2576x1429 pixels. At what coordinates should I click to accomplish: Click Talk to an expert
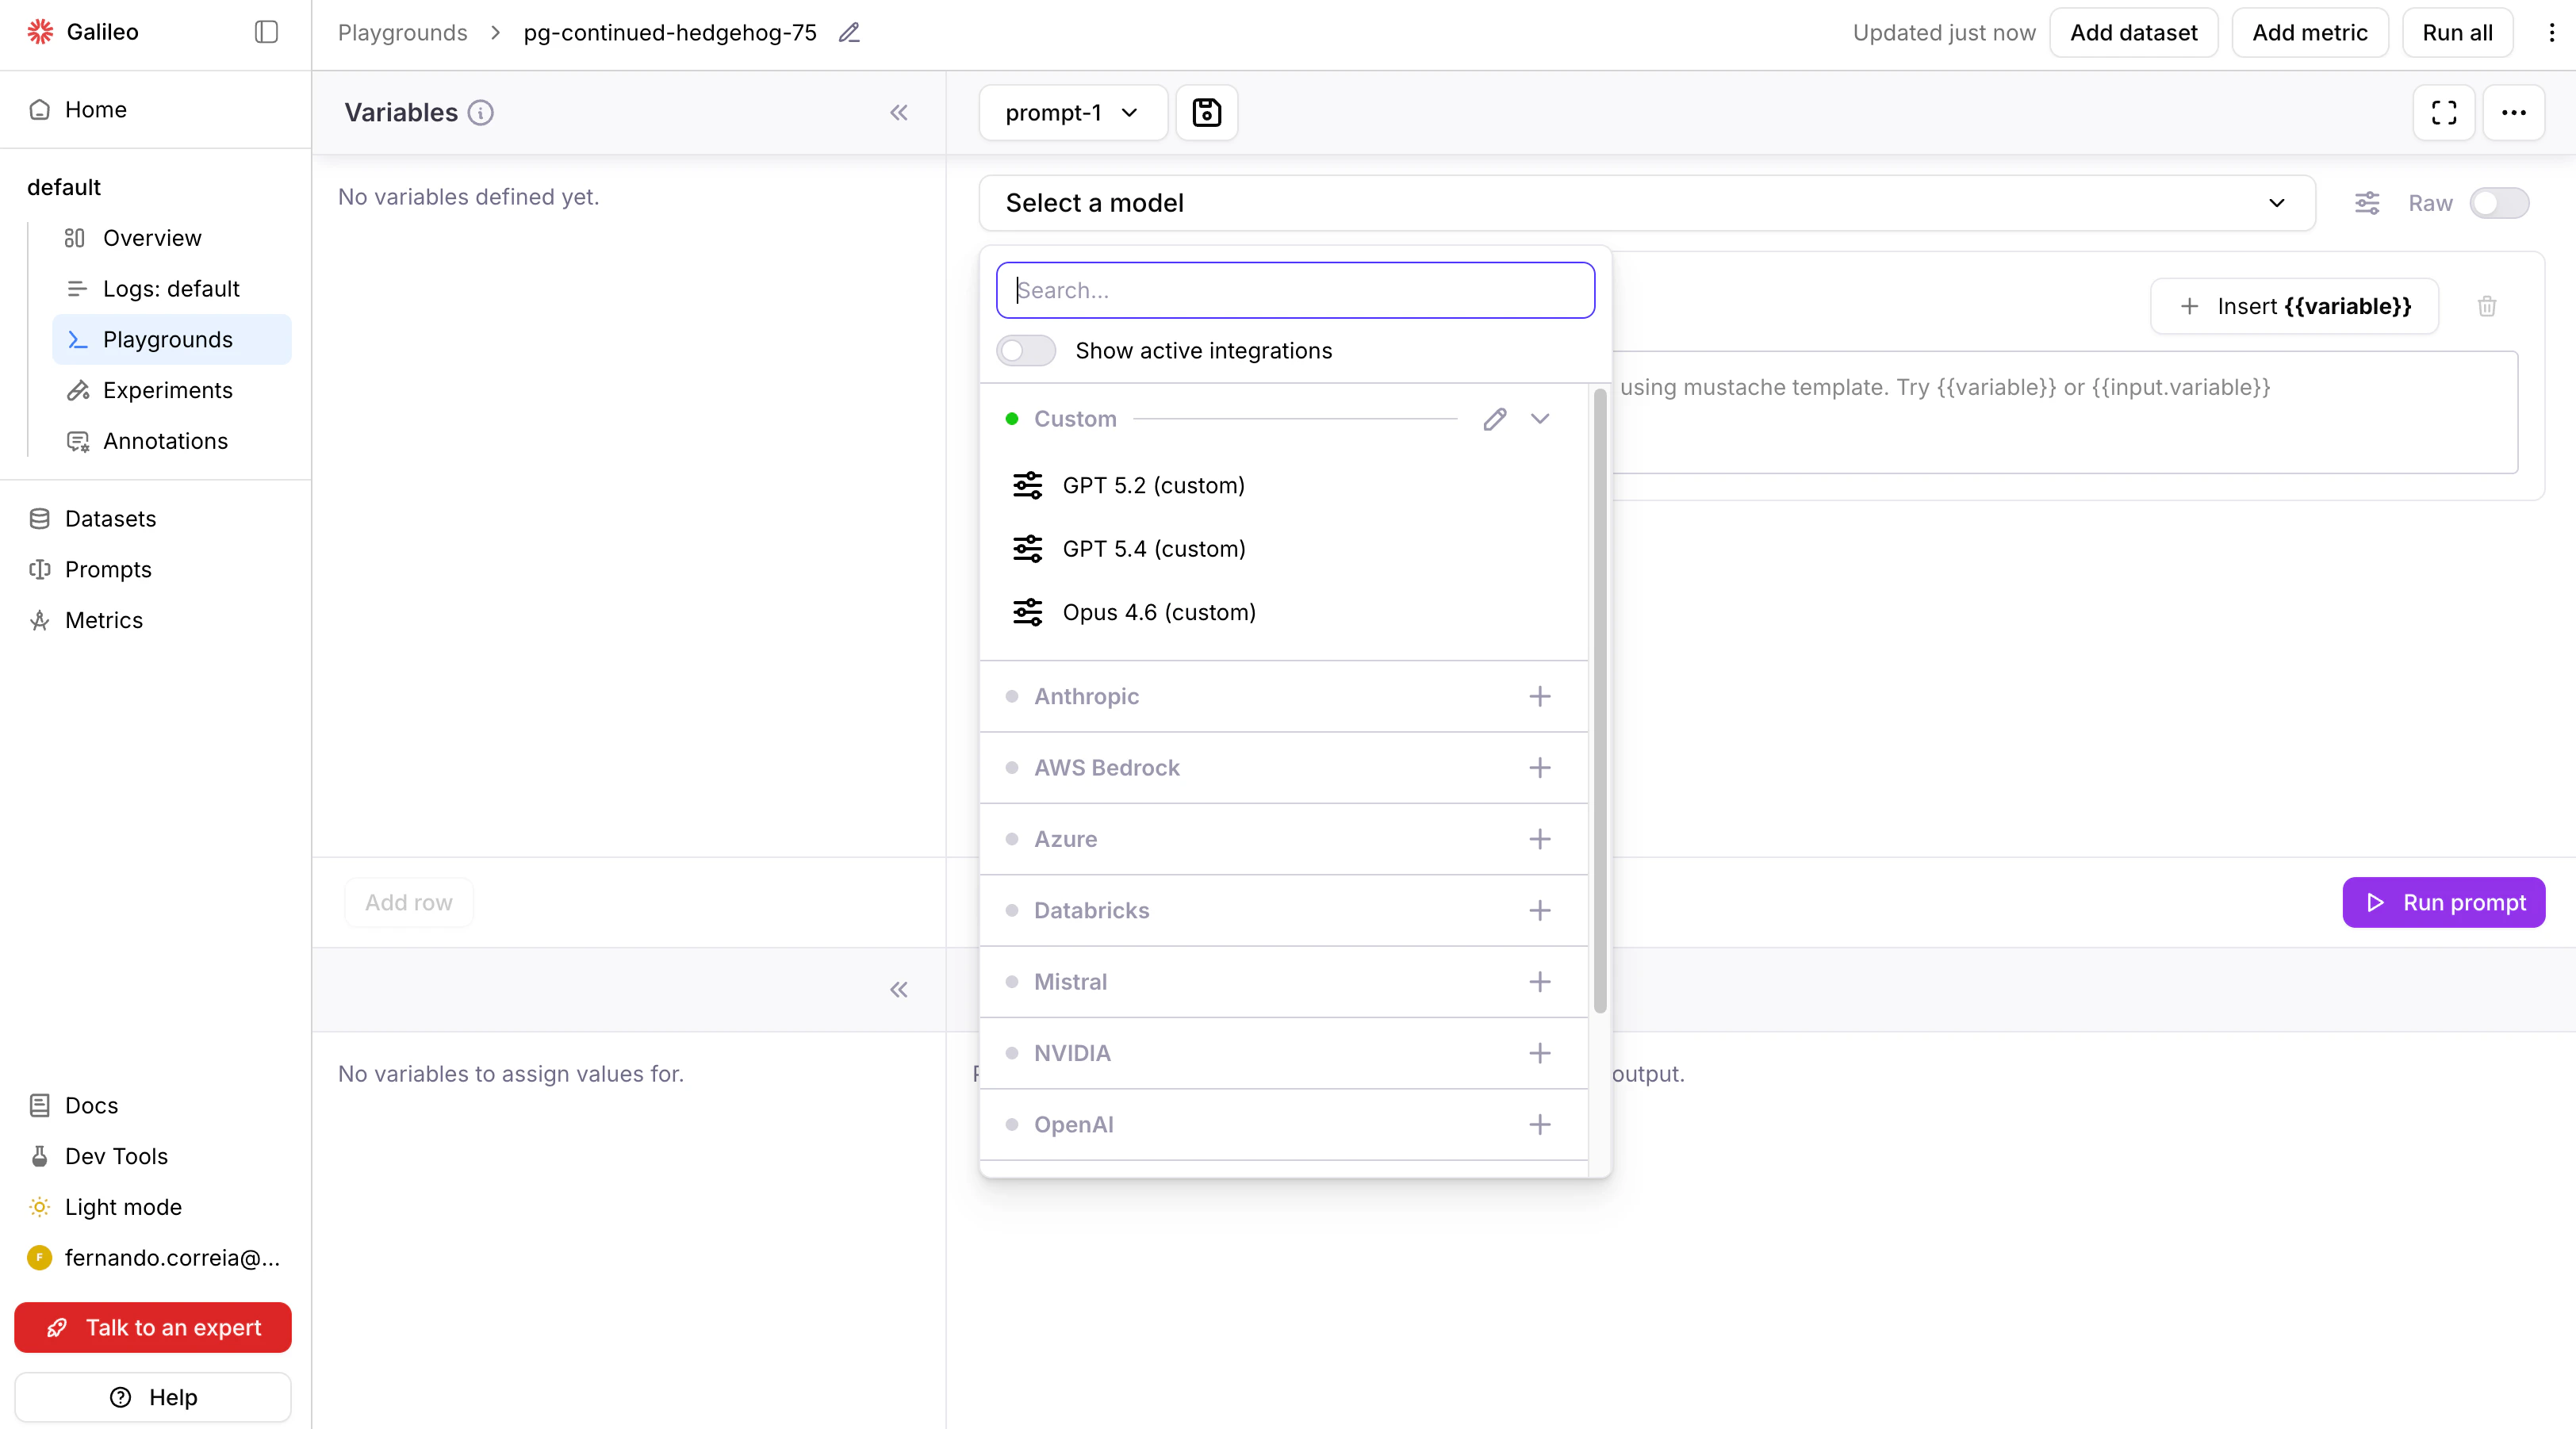[152, 1327]
